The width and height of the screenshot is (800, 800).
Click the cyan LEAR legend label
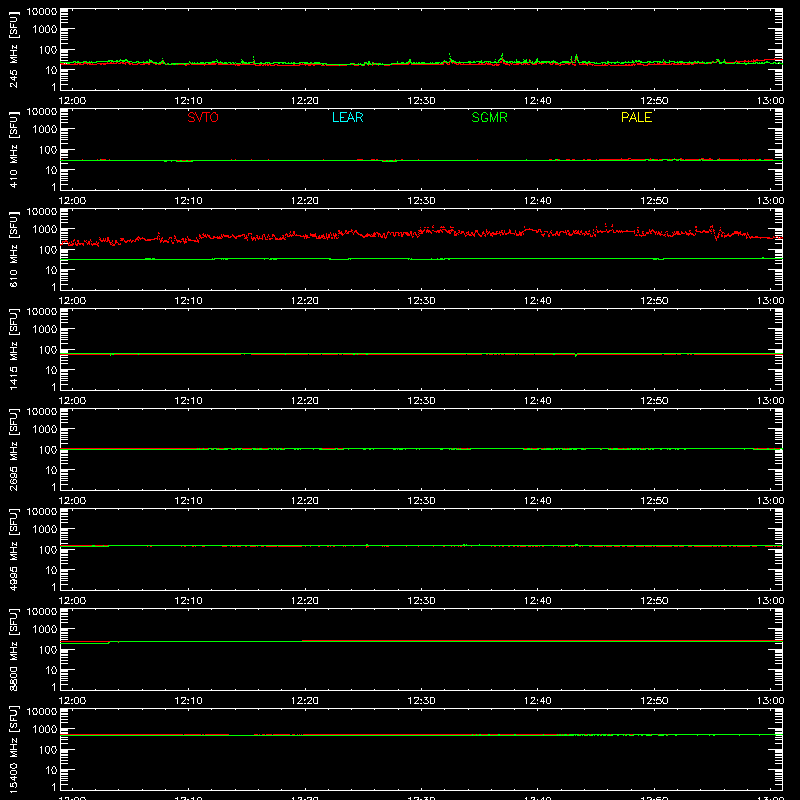(x=347, y=117)
